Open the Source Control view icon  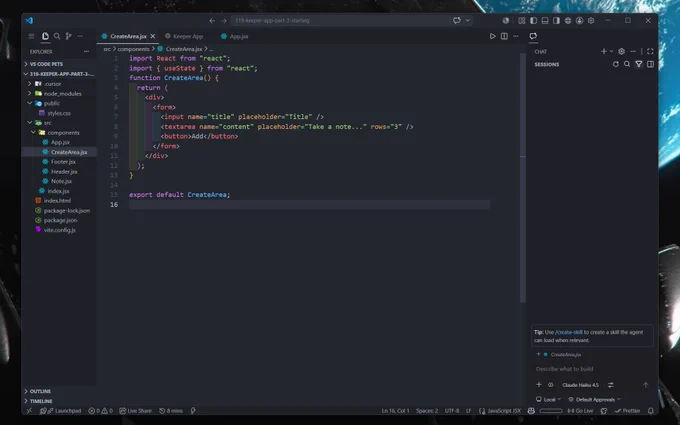point(68,36)
